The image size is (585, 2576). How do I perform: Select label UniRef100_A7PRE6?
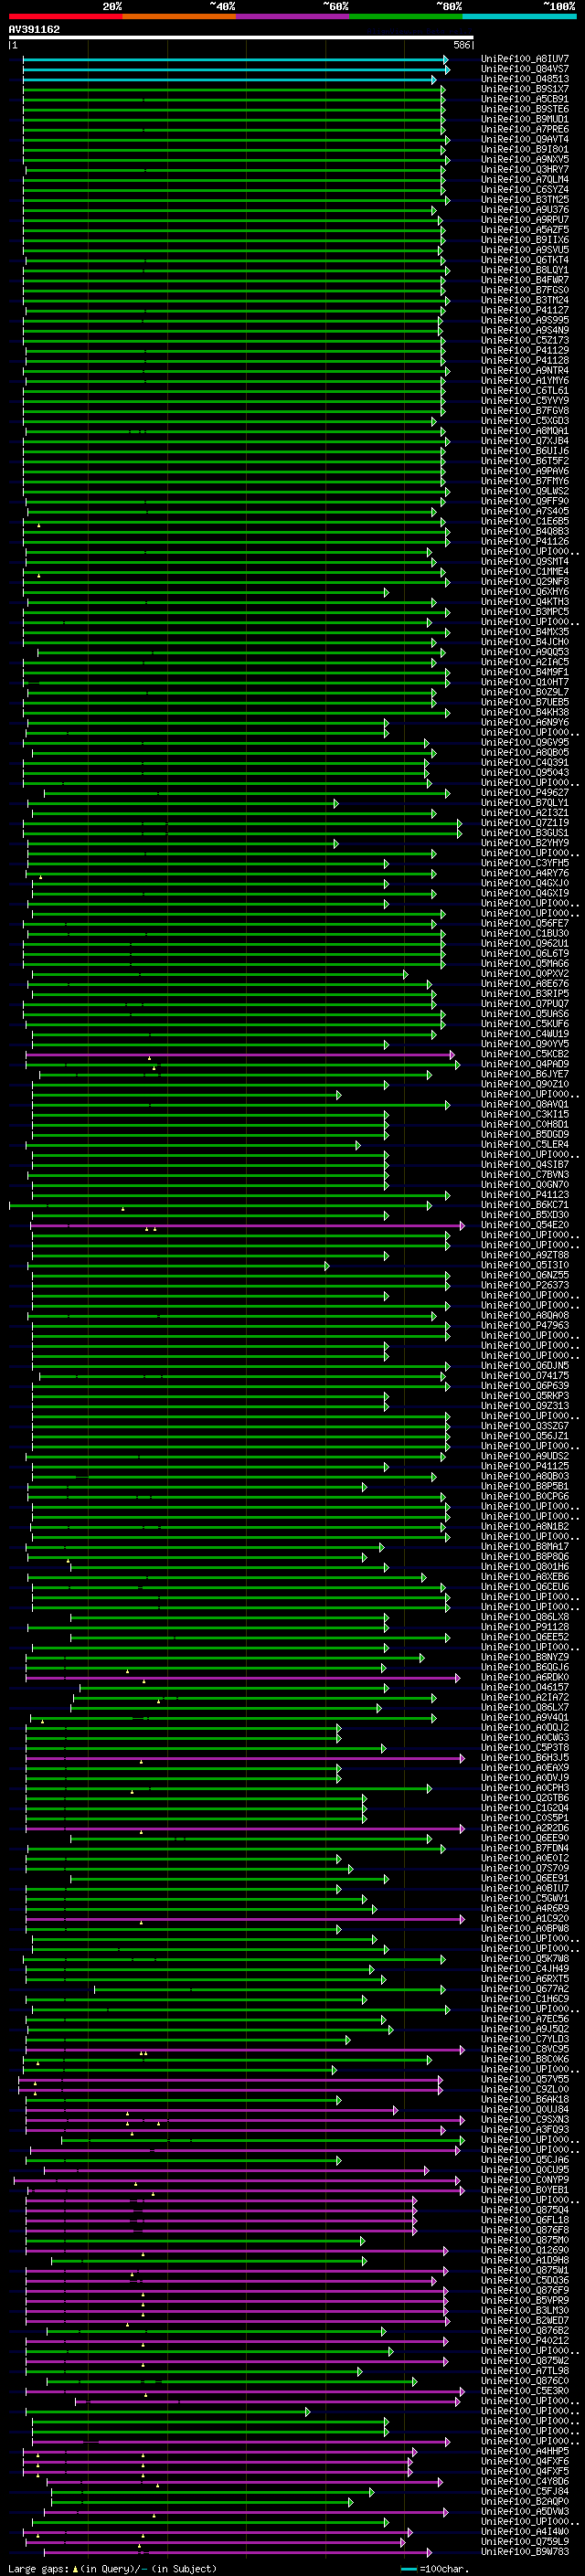[x=524, y=129]
